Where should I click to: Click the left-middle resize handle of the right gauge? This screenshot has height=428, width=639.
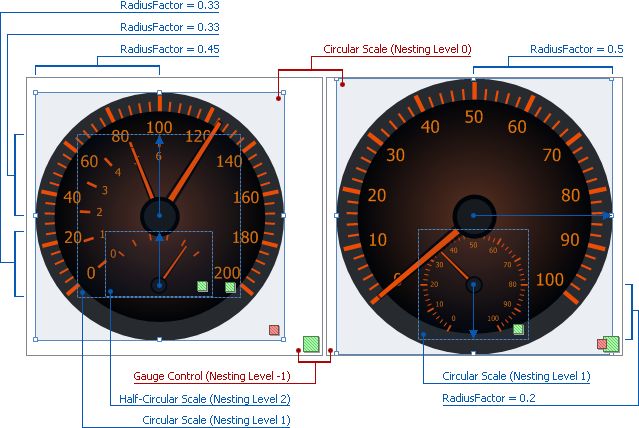click(x=337, y=215)
